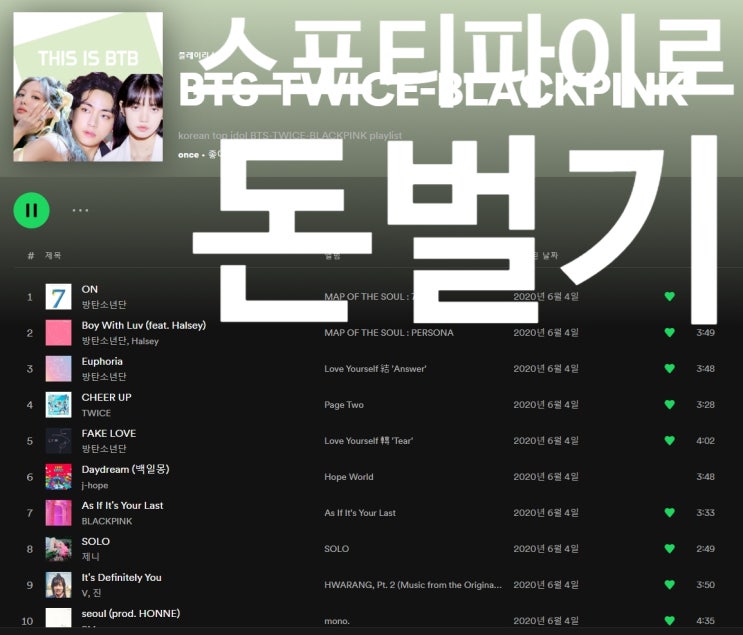Open album Page Two
This screenshot has height=635, width=743.
[x=344, y=405]
